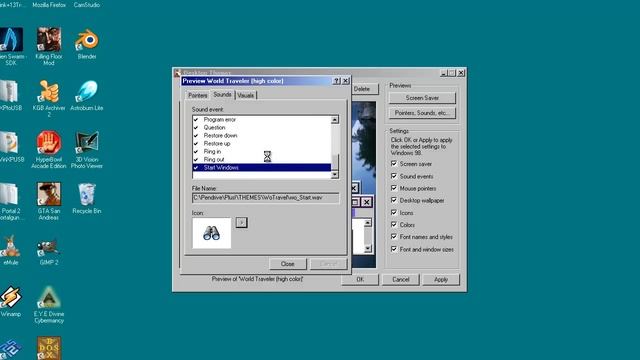
Task: Click scroll down arrow in theme preview window
Action: tap(368, 249)
